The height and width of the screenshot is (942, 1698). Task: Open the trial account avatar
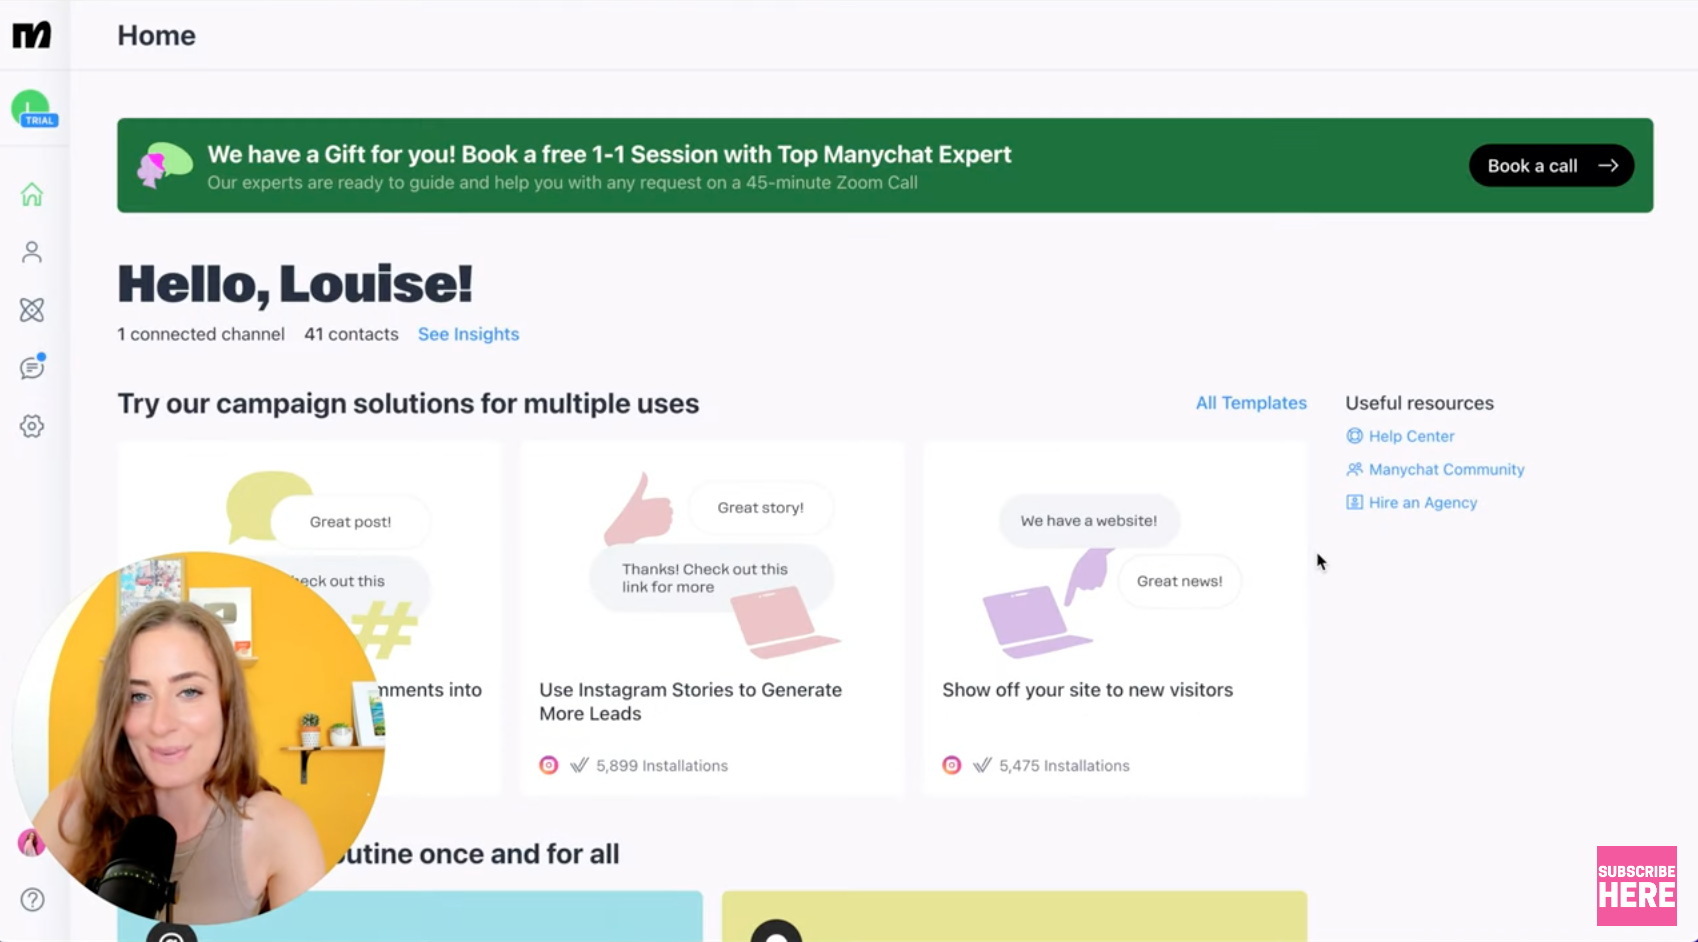click(x=33, y=109)
